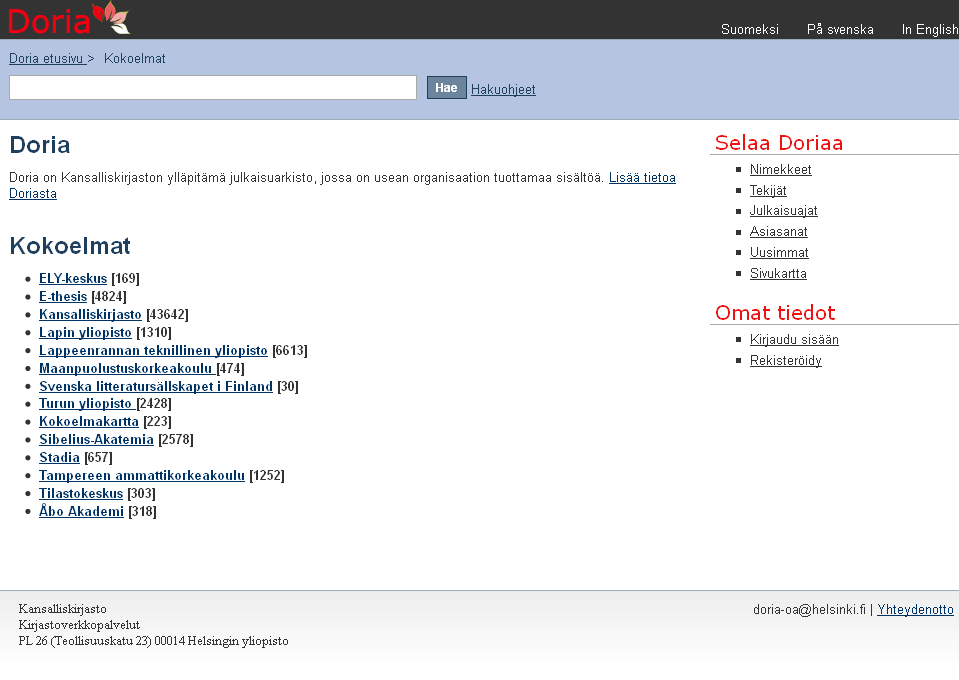Browse by Tekijät in sidebar
Screen dimensions: 959x680
tap(768, 190)
